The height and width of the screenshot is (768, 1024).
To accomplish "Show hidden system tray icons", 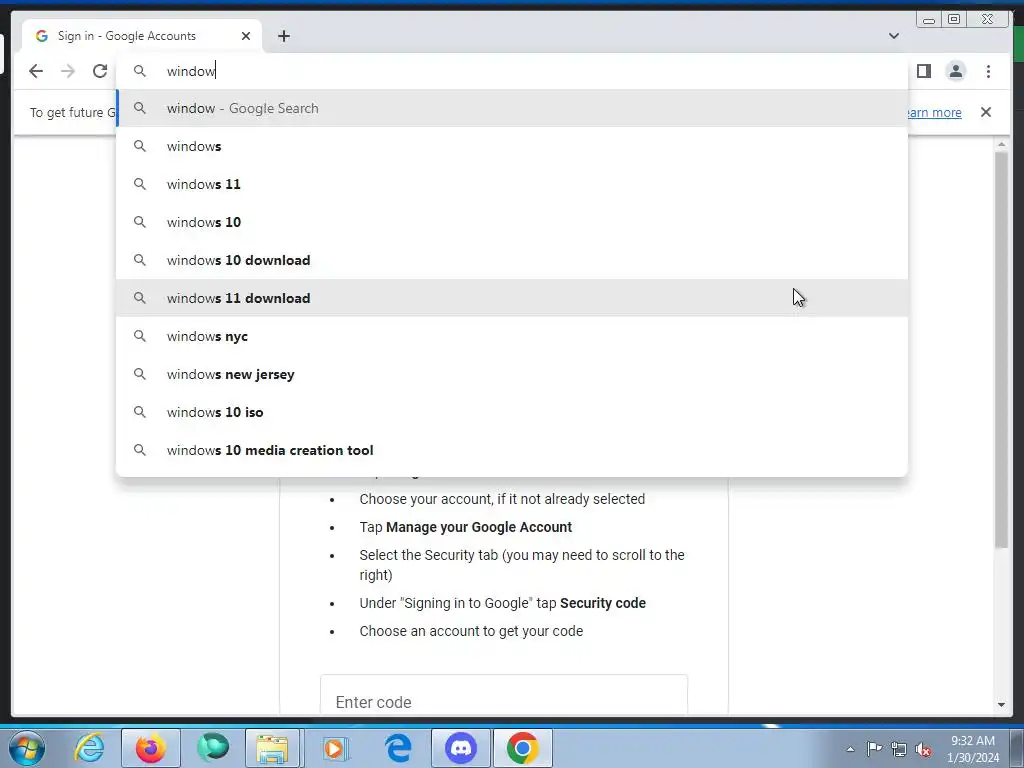I will pyautogui.click(x=850, y=749).
